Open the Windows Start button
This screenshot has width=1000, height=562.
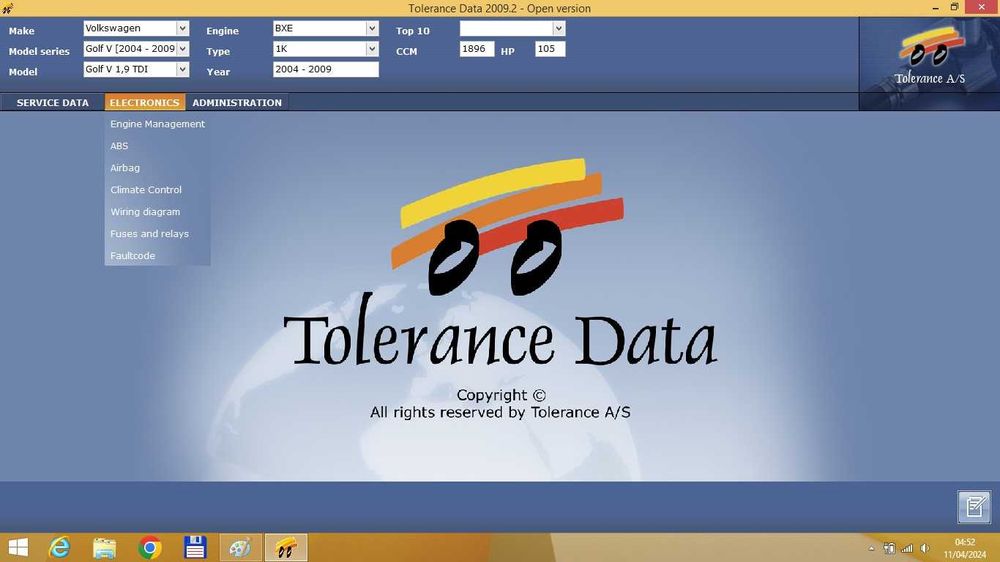(18, 547)
